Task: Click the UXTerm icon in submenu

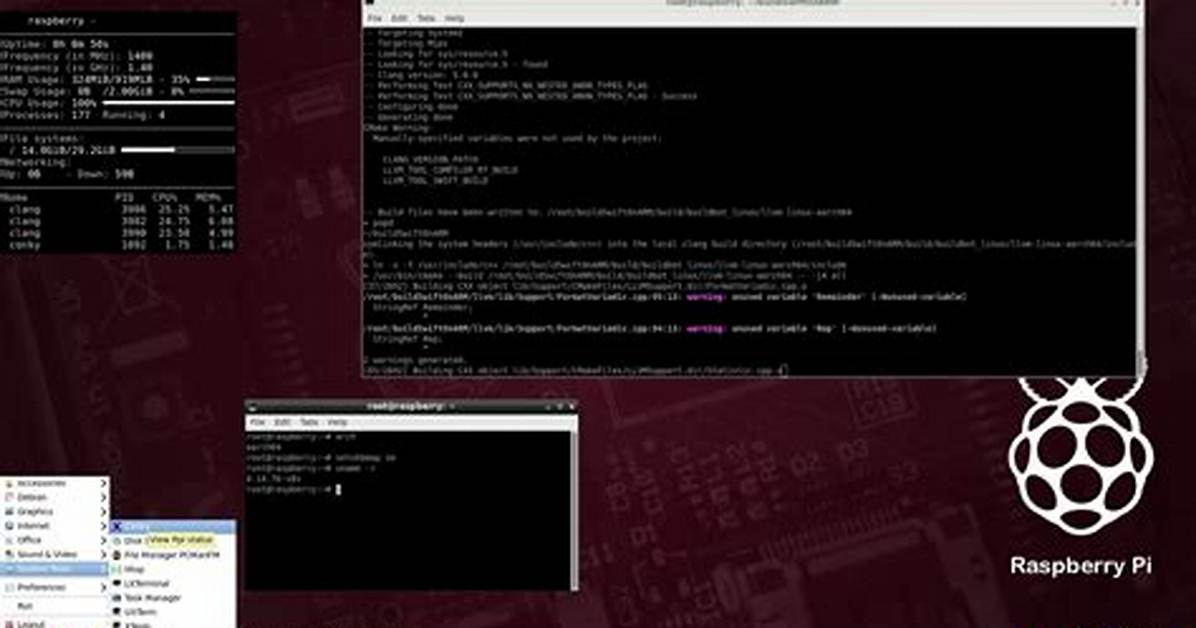Action: pyautogui.click(x=117, y=612)
